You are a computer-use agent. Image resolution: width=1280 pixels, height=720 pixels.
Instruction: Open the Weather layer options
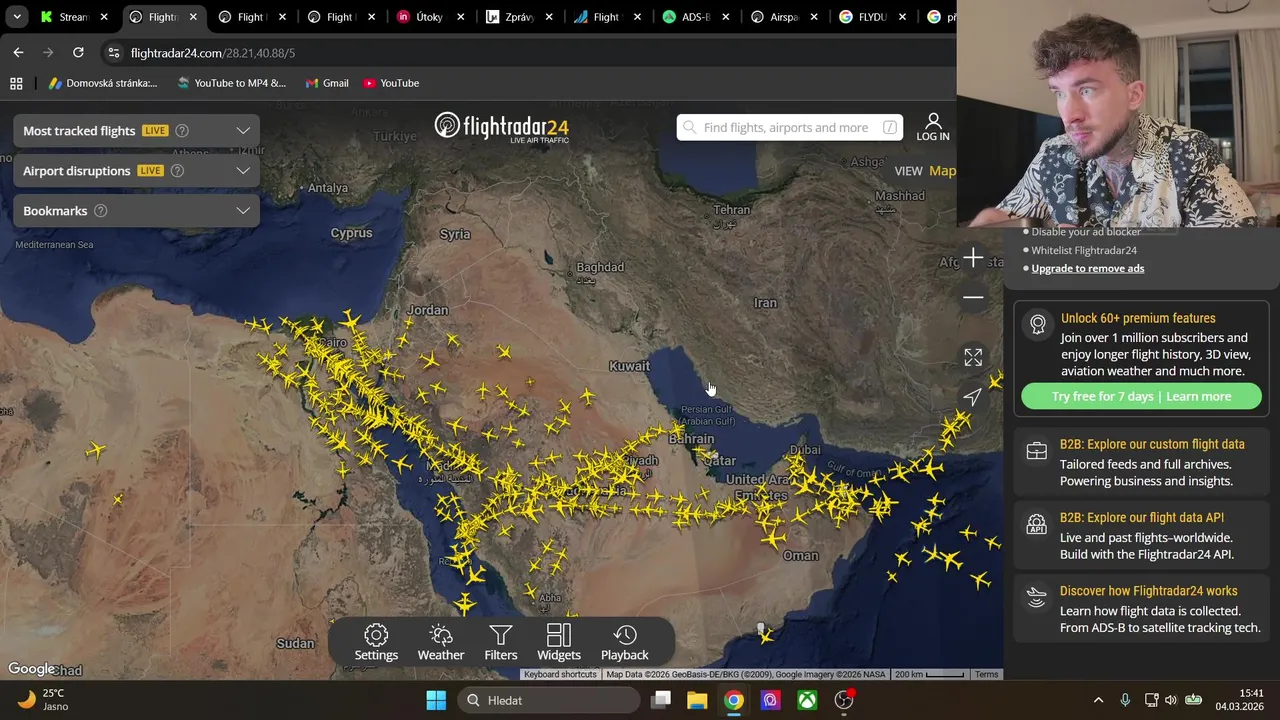coord(441,643)
